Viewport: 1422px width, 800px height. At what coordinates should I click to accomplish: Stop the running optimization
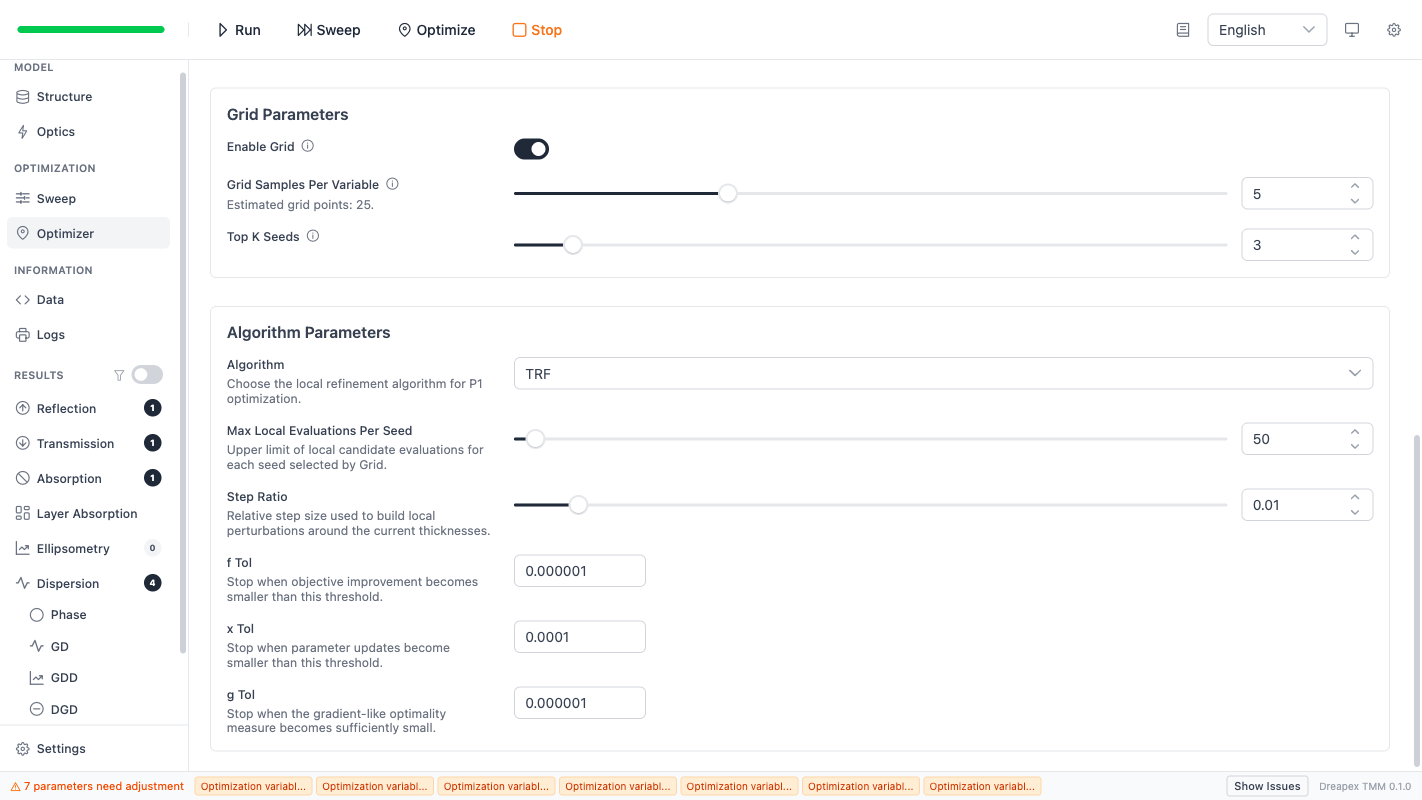click(x=536, y=30)
